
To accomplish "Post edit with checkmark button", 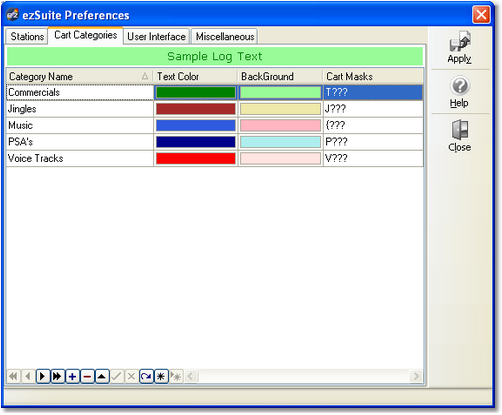I will tap(117, 377).
